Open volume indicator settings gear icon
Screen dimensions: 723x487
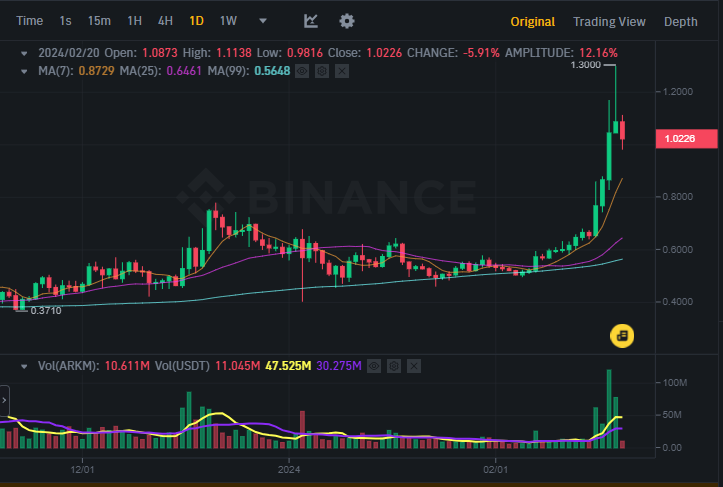click(394, 366)
